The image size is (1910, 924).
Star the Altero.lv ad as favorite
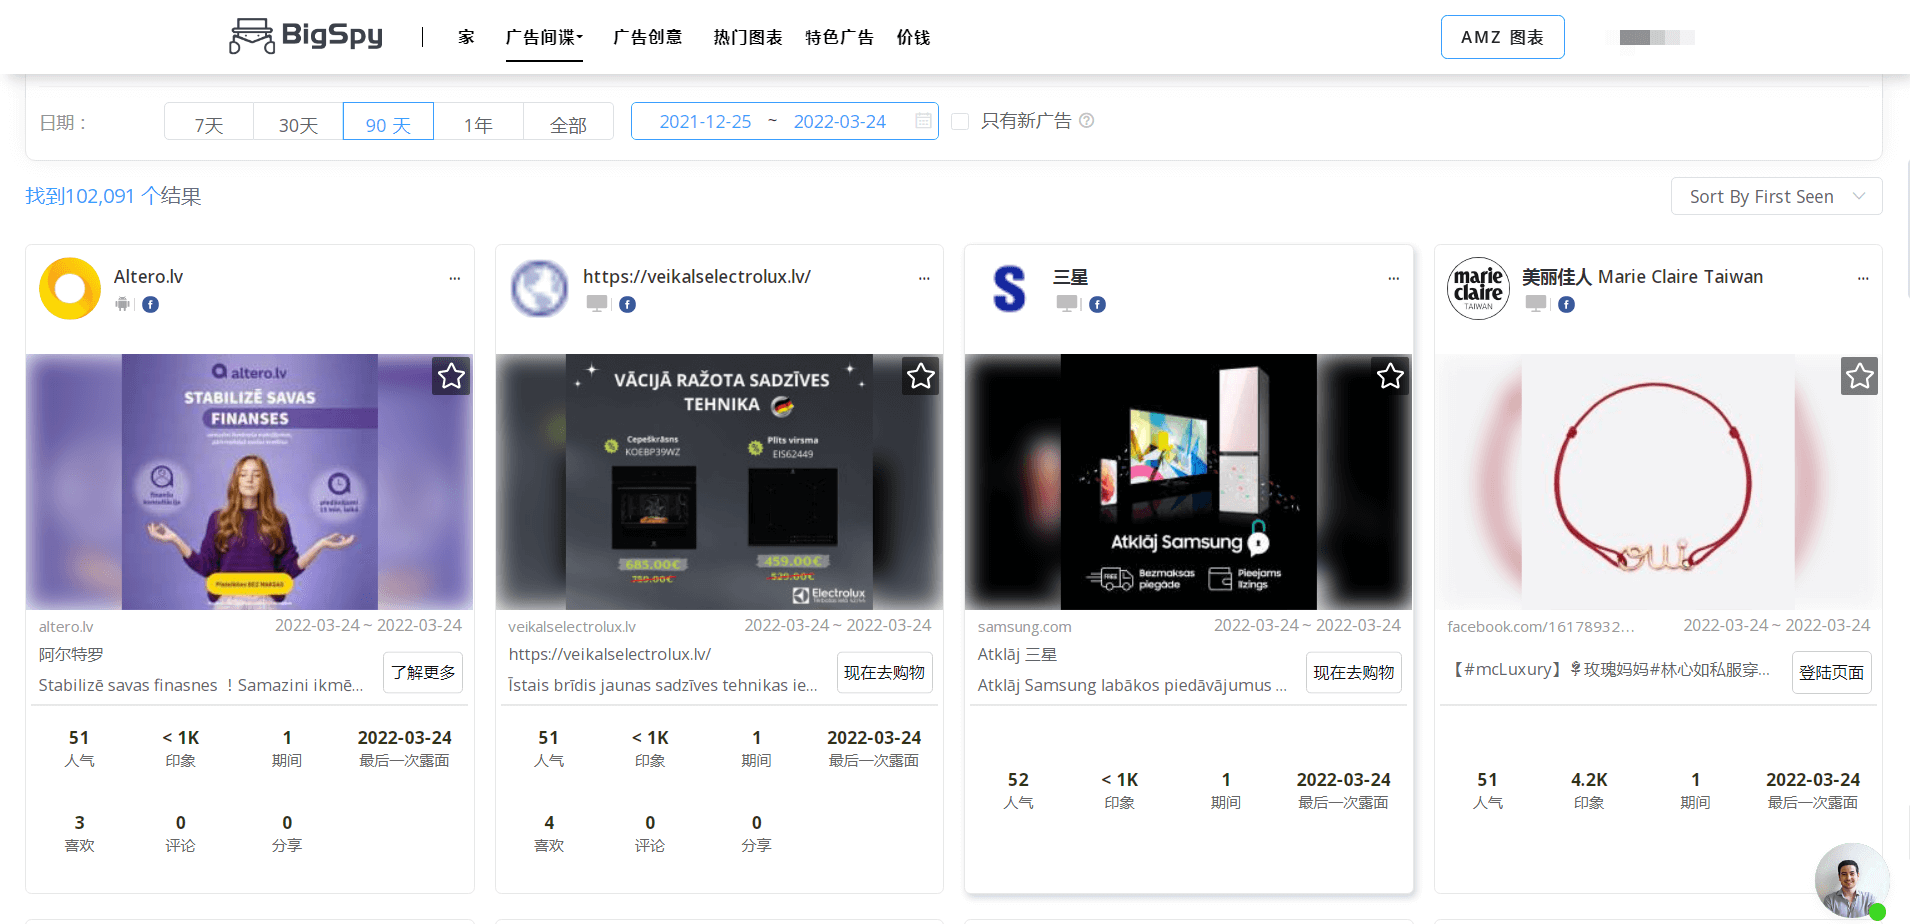pyautogui.click(x=451, y=376)
